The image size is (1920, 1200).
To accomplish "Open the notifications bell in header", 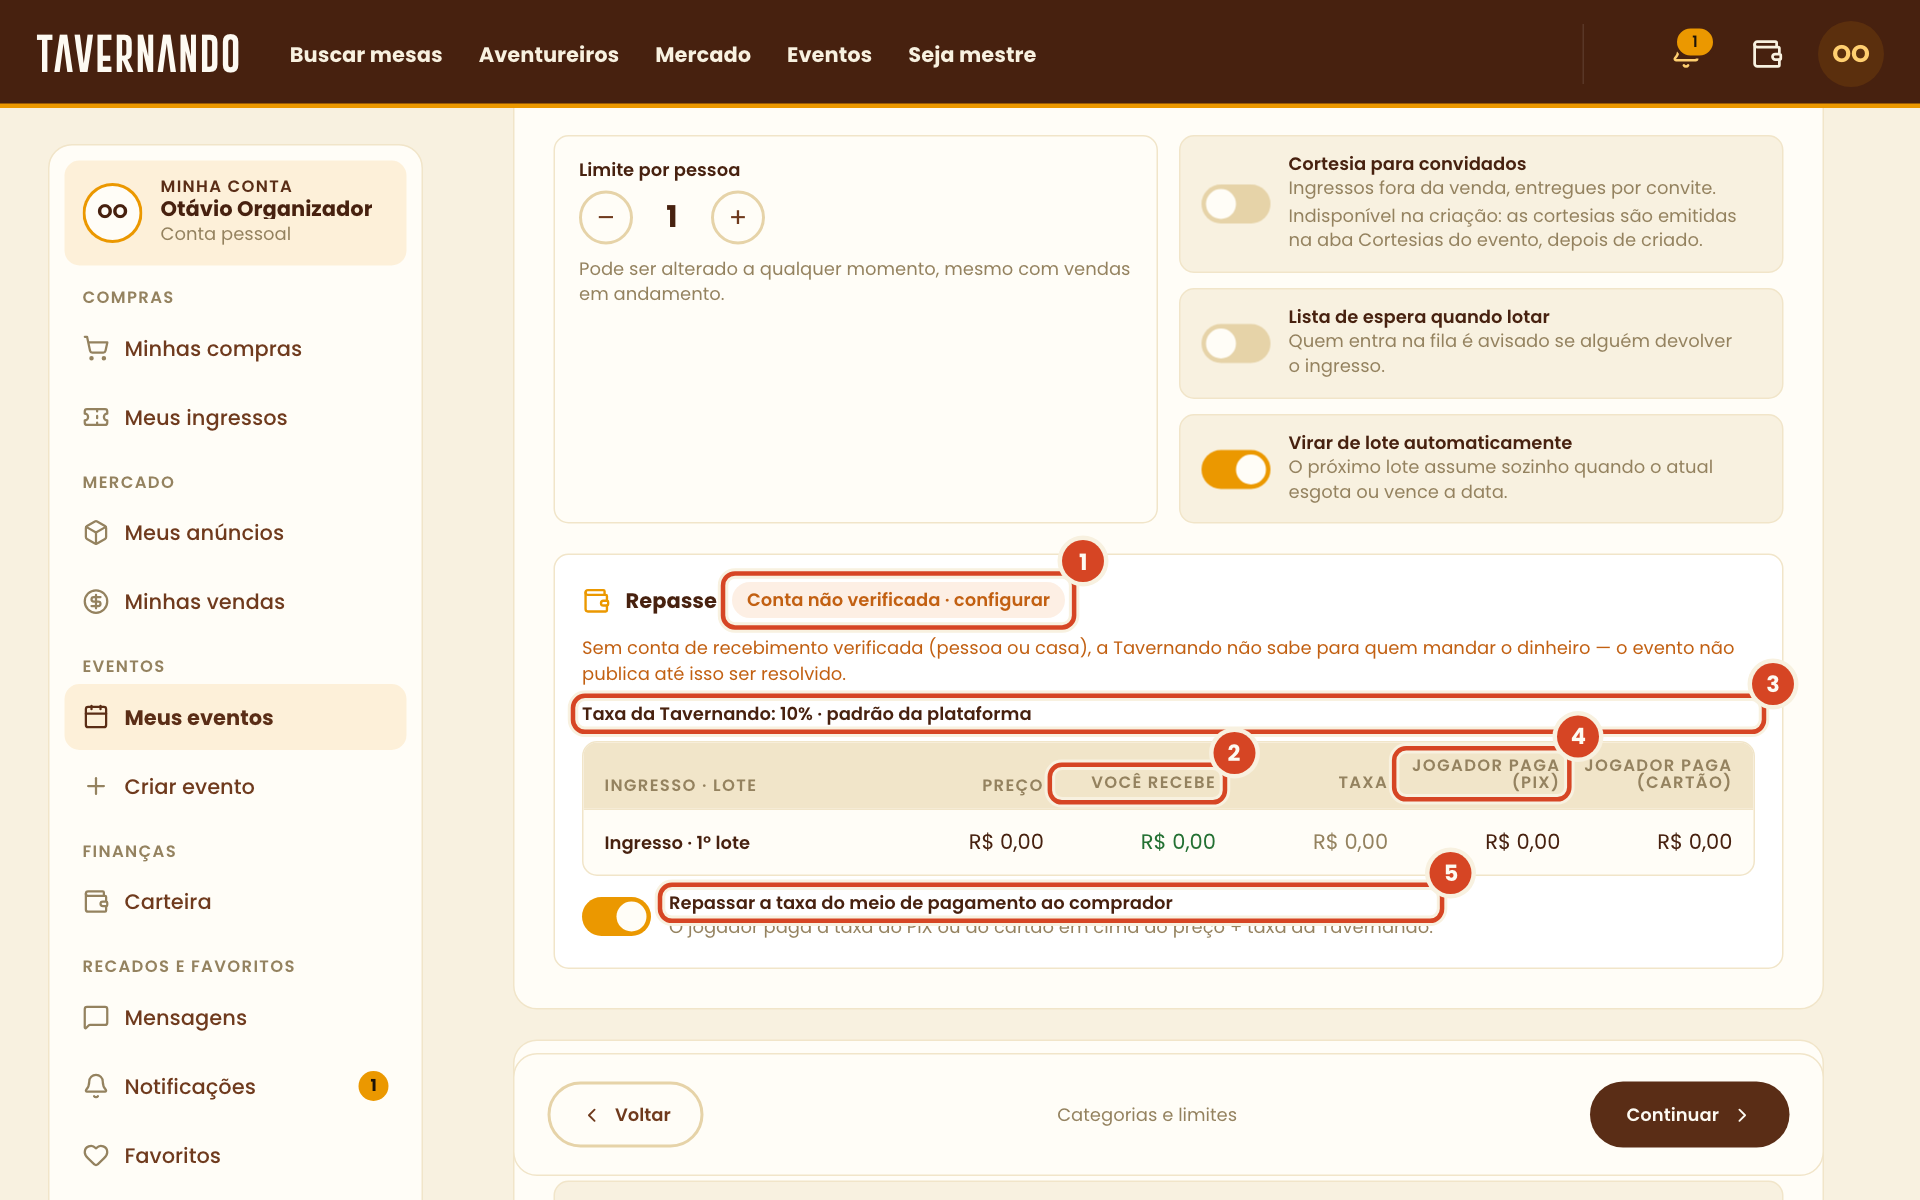I will click(x=1686, y=54).
